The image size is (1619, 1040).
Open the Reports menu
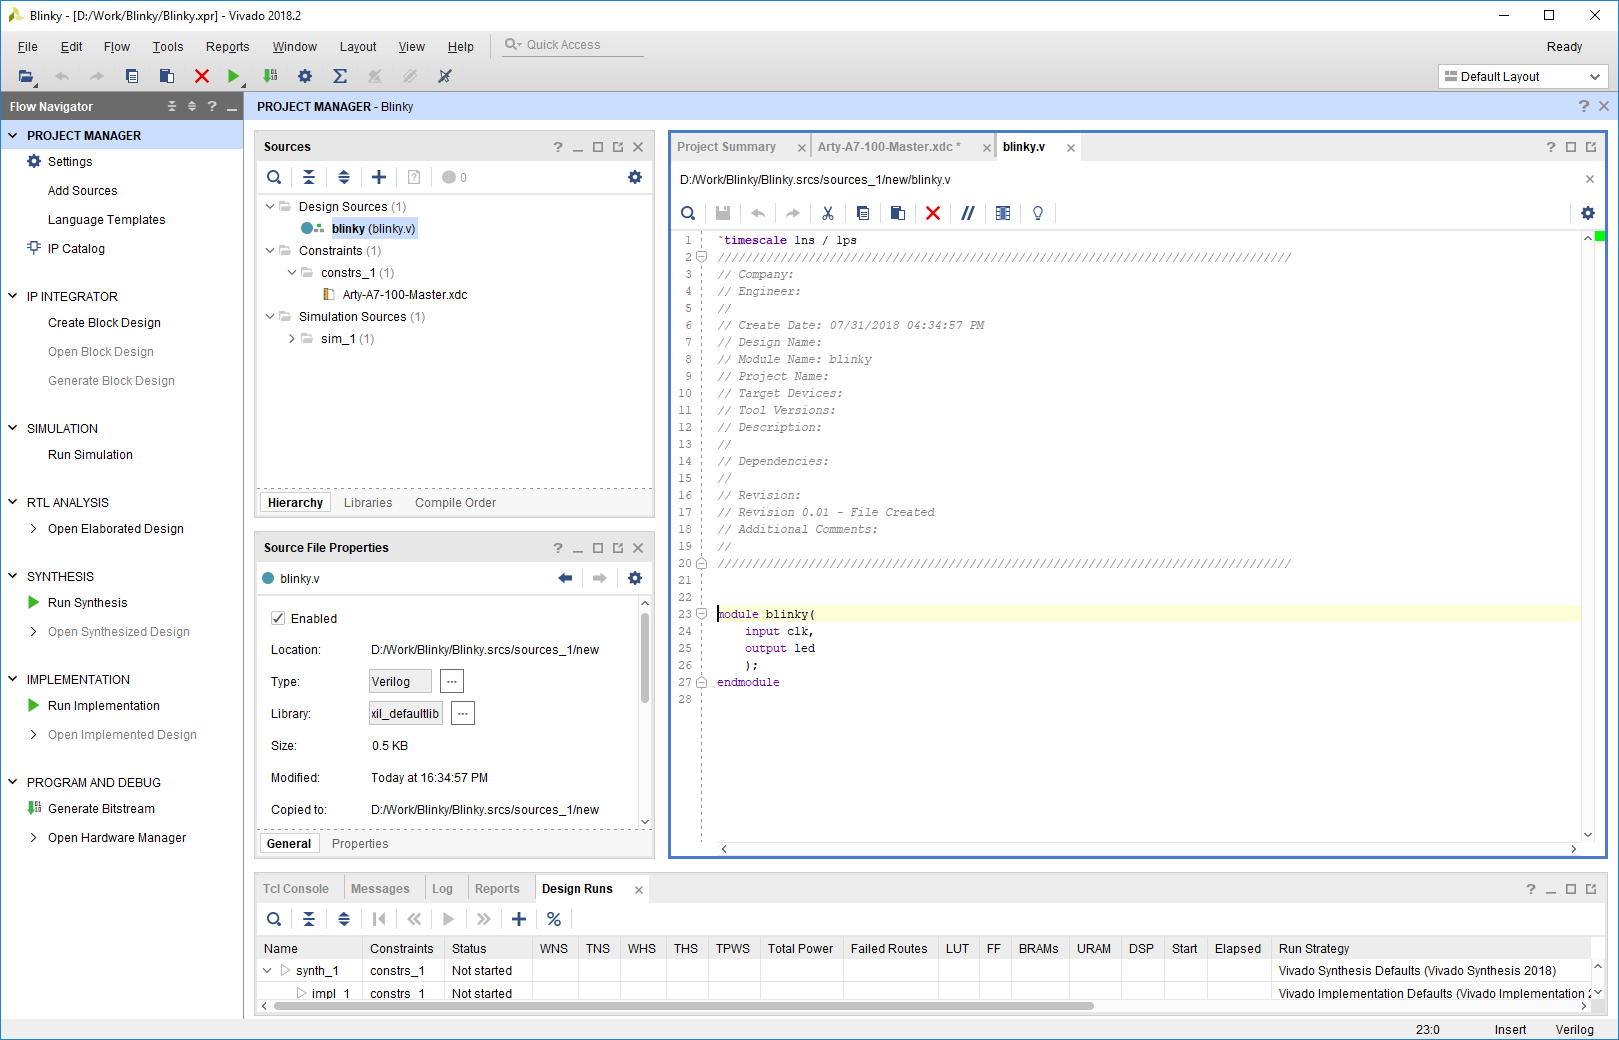tap(228, 47)
